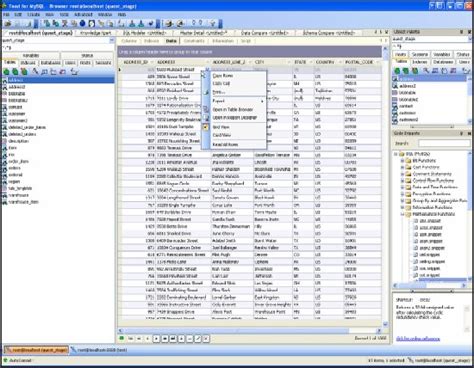Open the Window menu
The width and height of the screenshot is (474, 368).
coord(105,15)
